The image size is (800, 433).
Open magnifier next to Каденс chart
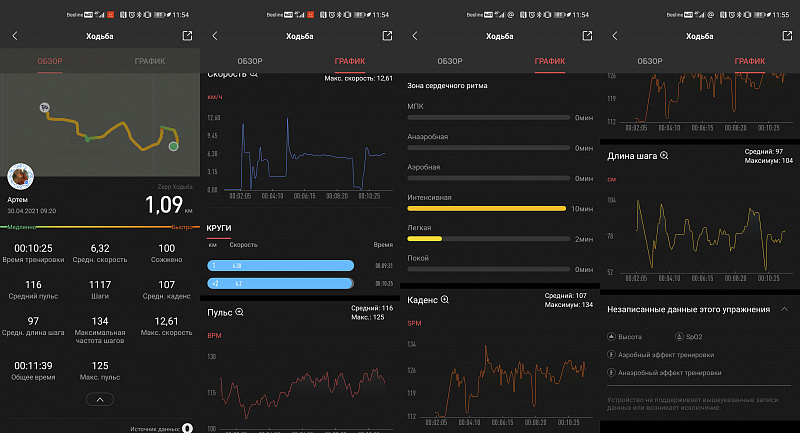tap(445, 300)
